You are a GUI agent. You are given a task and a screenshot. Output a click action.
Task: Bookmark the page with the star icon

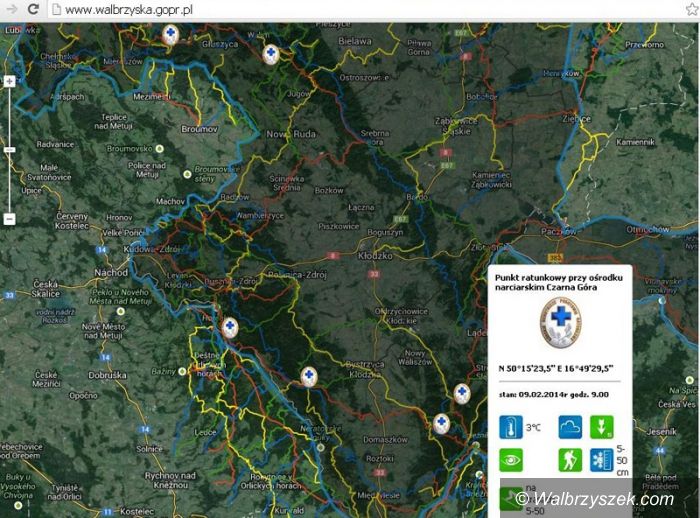pos(690,9)
